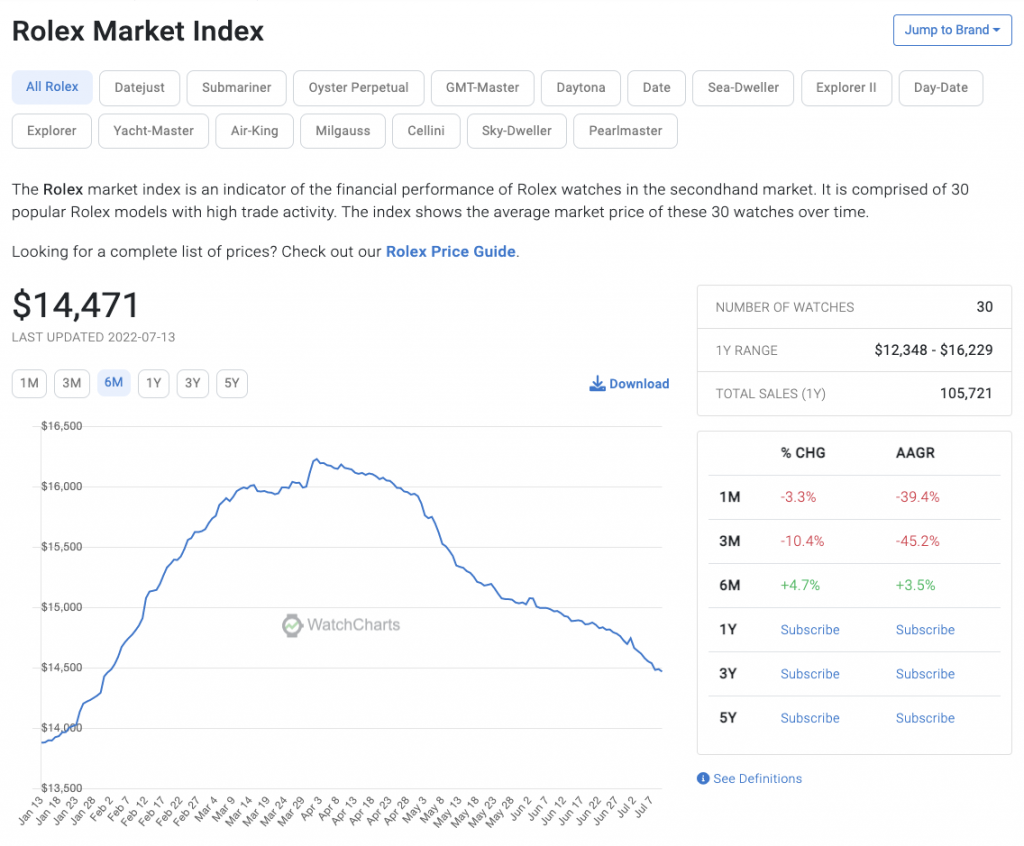The image size is (1024, 846).
Task: Click the Rolex Market Index heading
Action: pos(138,31)
